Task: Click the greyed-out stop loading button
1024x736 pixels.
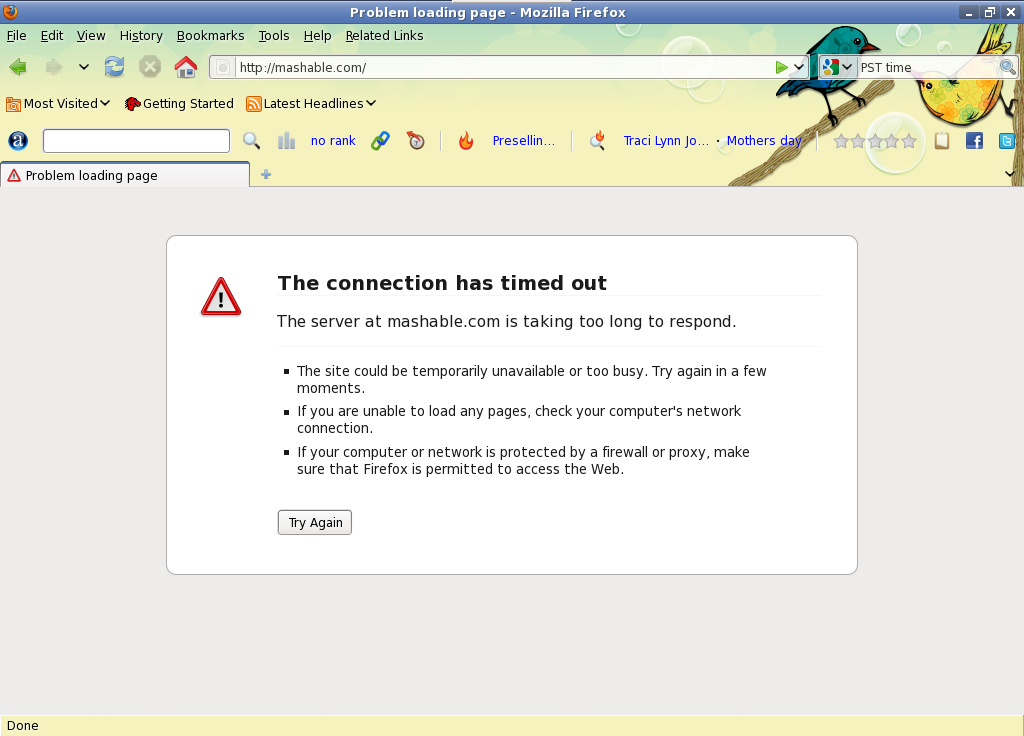Action: click(150, 67)
